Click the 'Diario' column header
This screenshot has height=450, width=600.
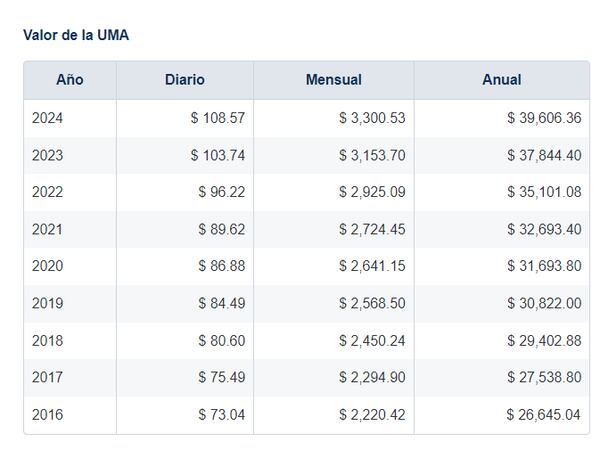185,80
